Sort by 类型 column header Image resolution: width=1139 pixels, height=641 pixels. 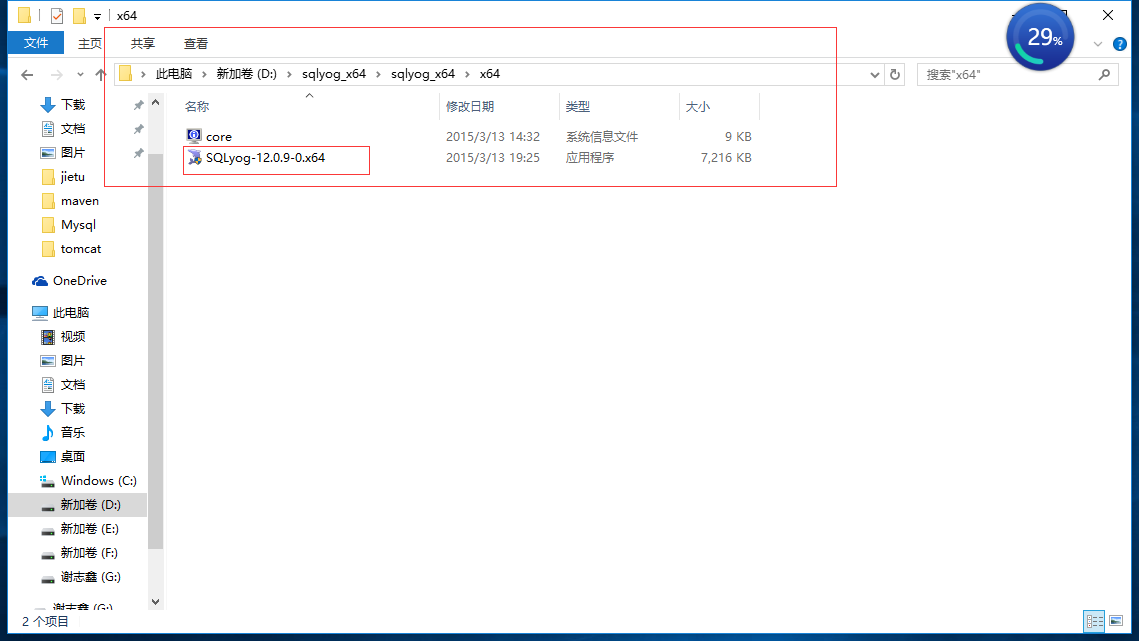[578, 107]
